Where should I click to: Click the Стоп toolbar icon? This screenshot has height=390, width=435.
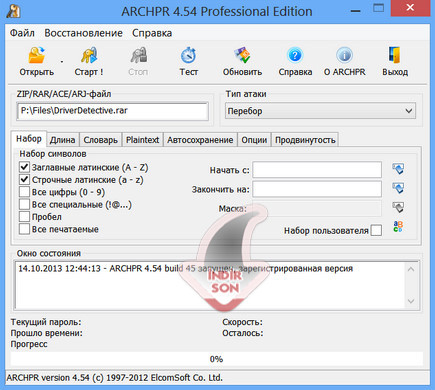point(139,55)
